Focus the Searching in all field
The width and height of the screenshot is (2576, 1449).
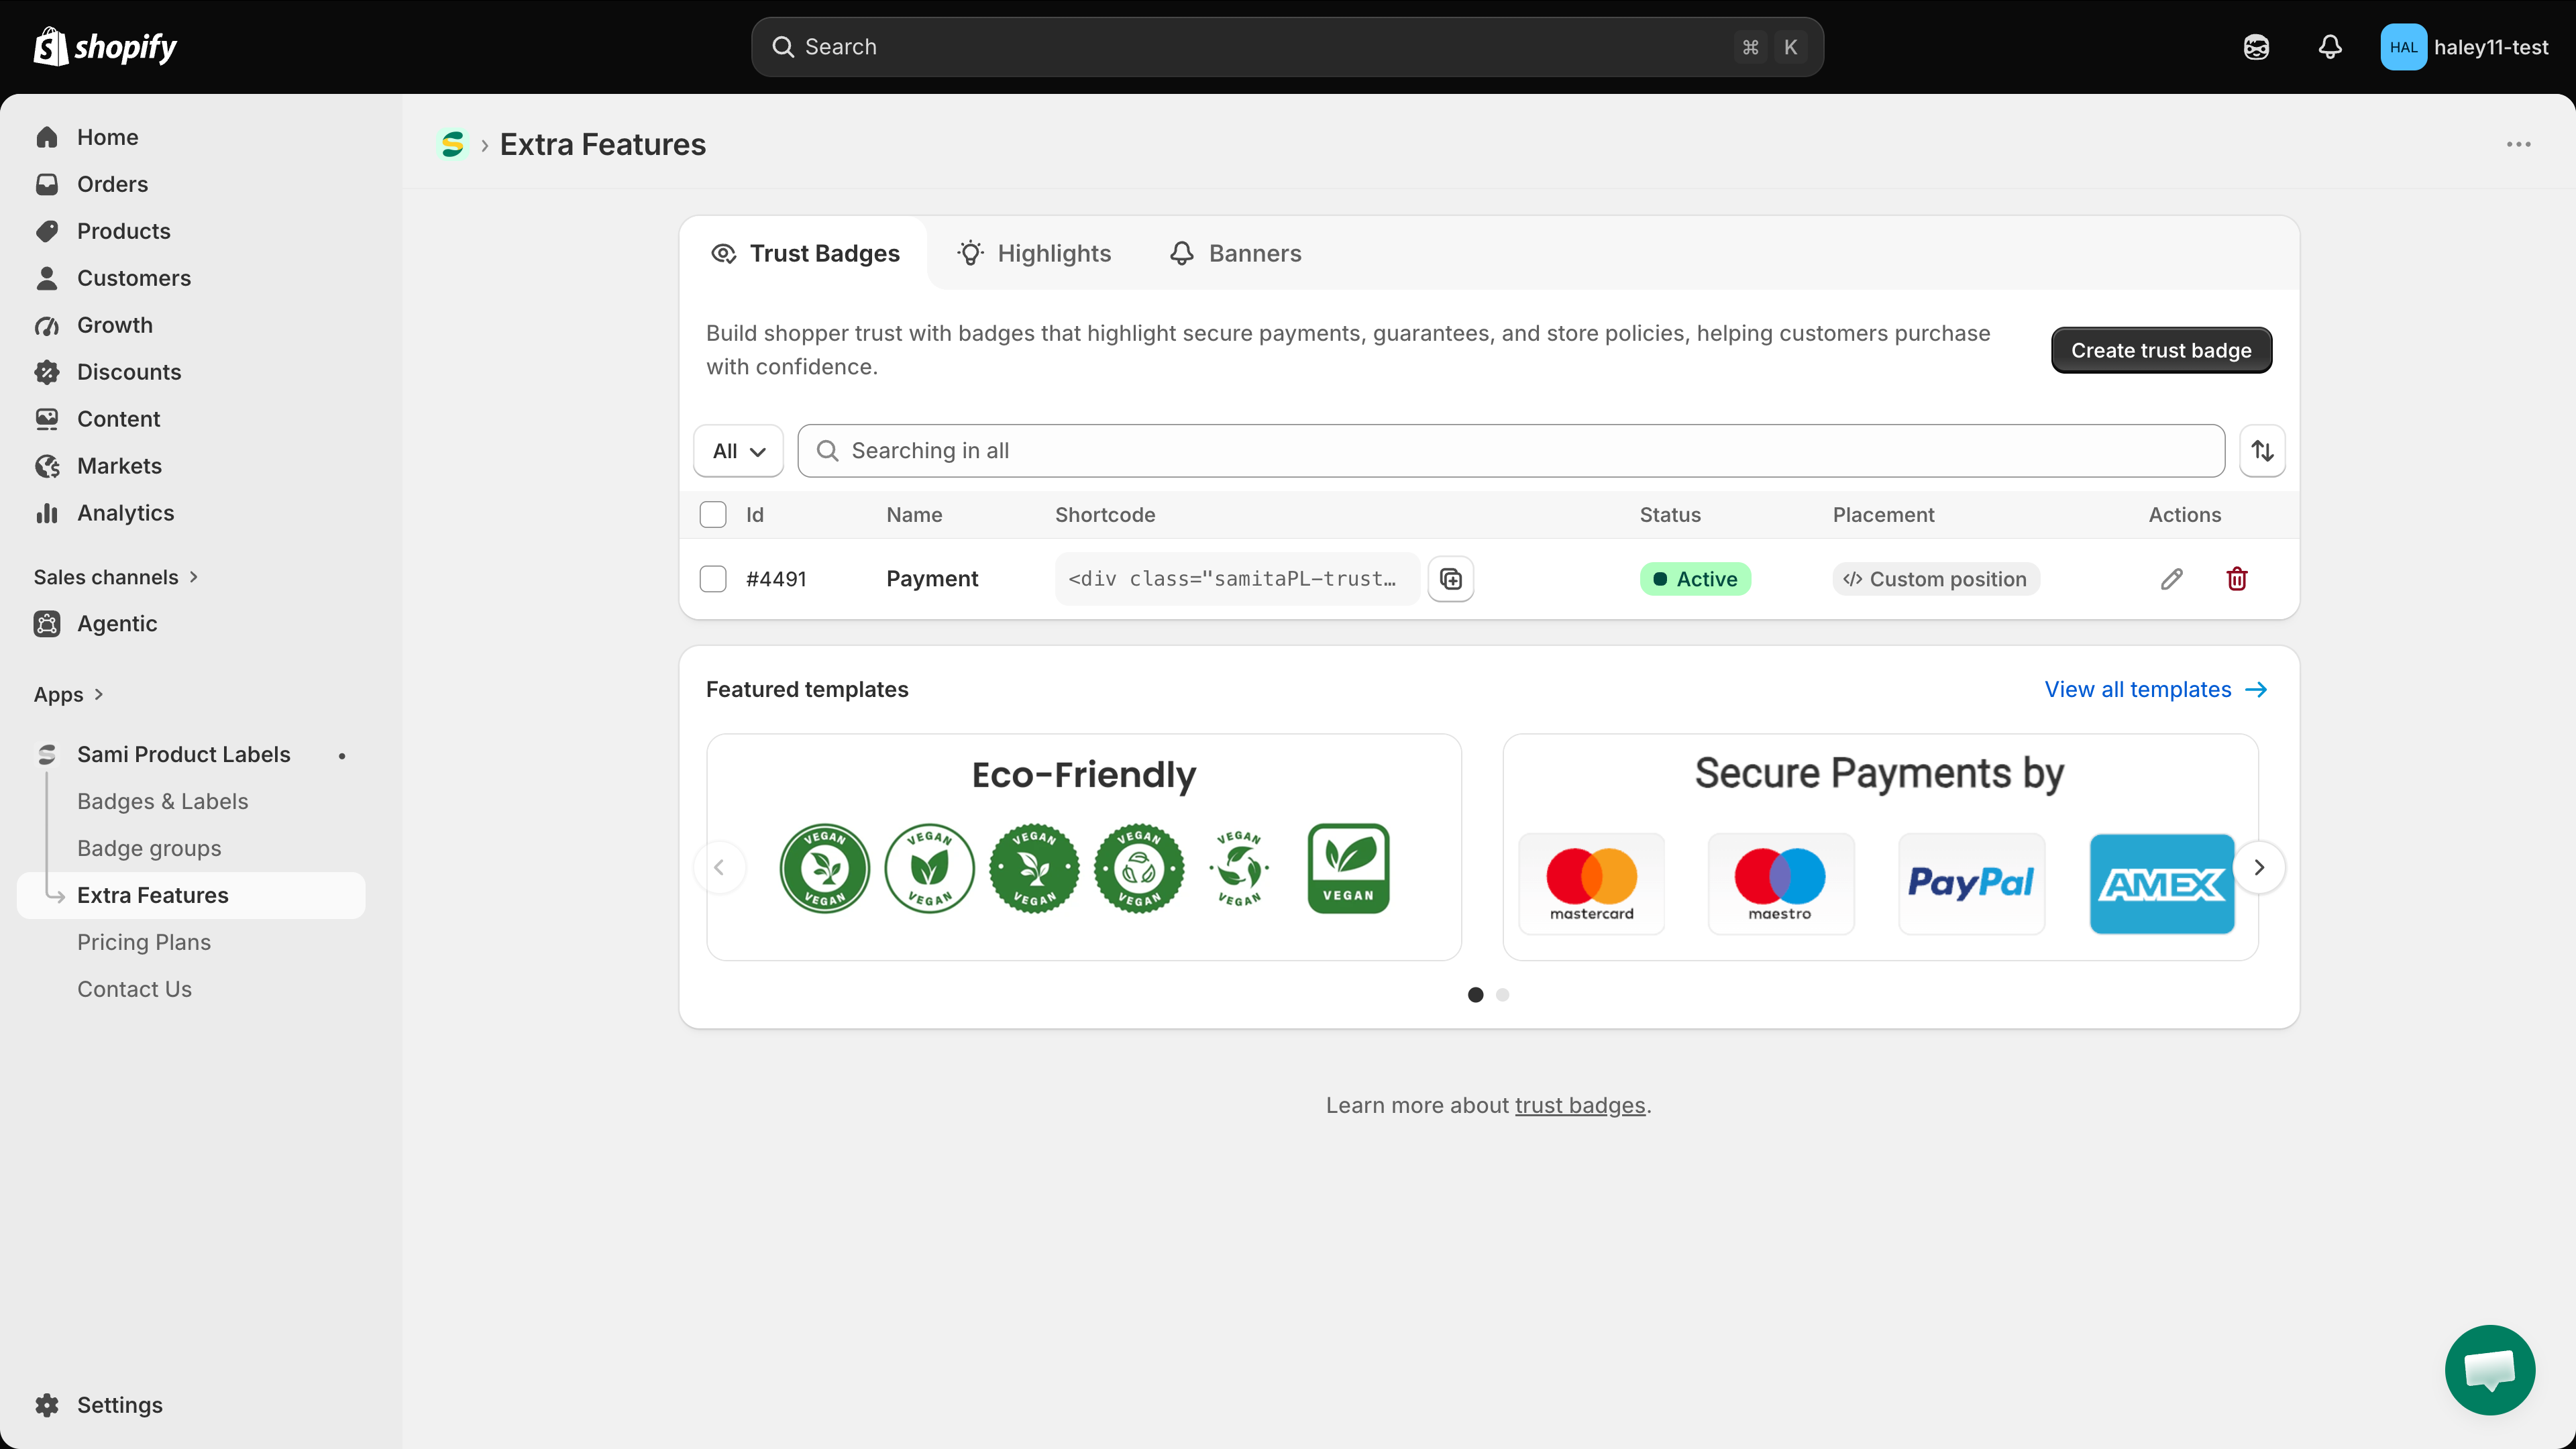[1511, 451]
